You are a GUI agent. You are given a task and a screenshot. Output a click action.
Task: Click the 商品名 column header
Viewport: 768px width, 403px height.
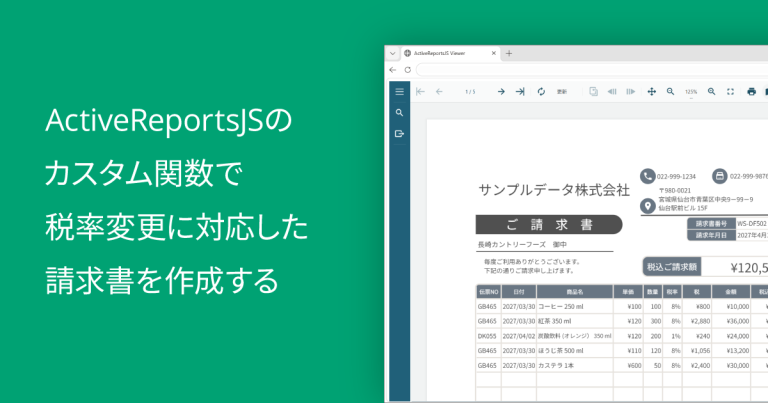[x=575, y=292]
